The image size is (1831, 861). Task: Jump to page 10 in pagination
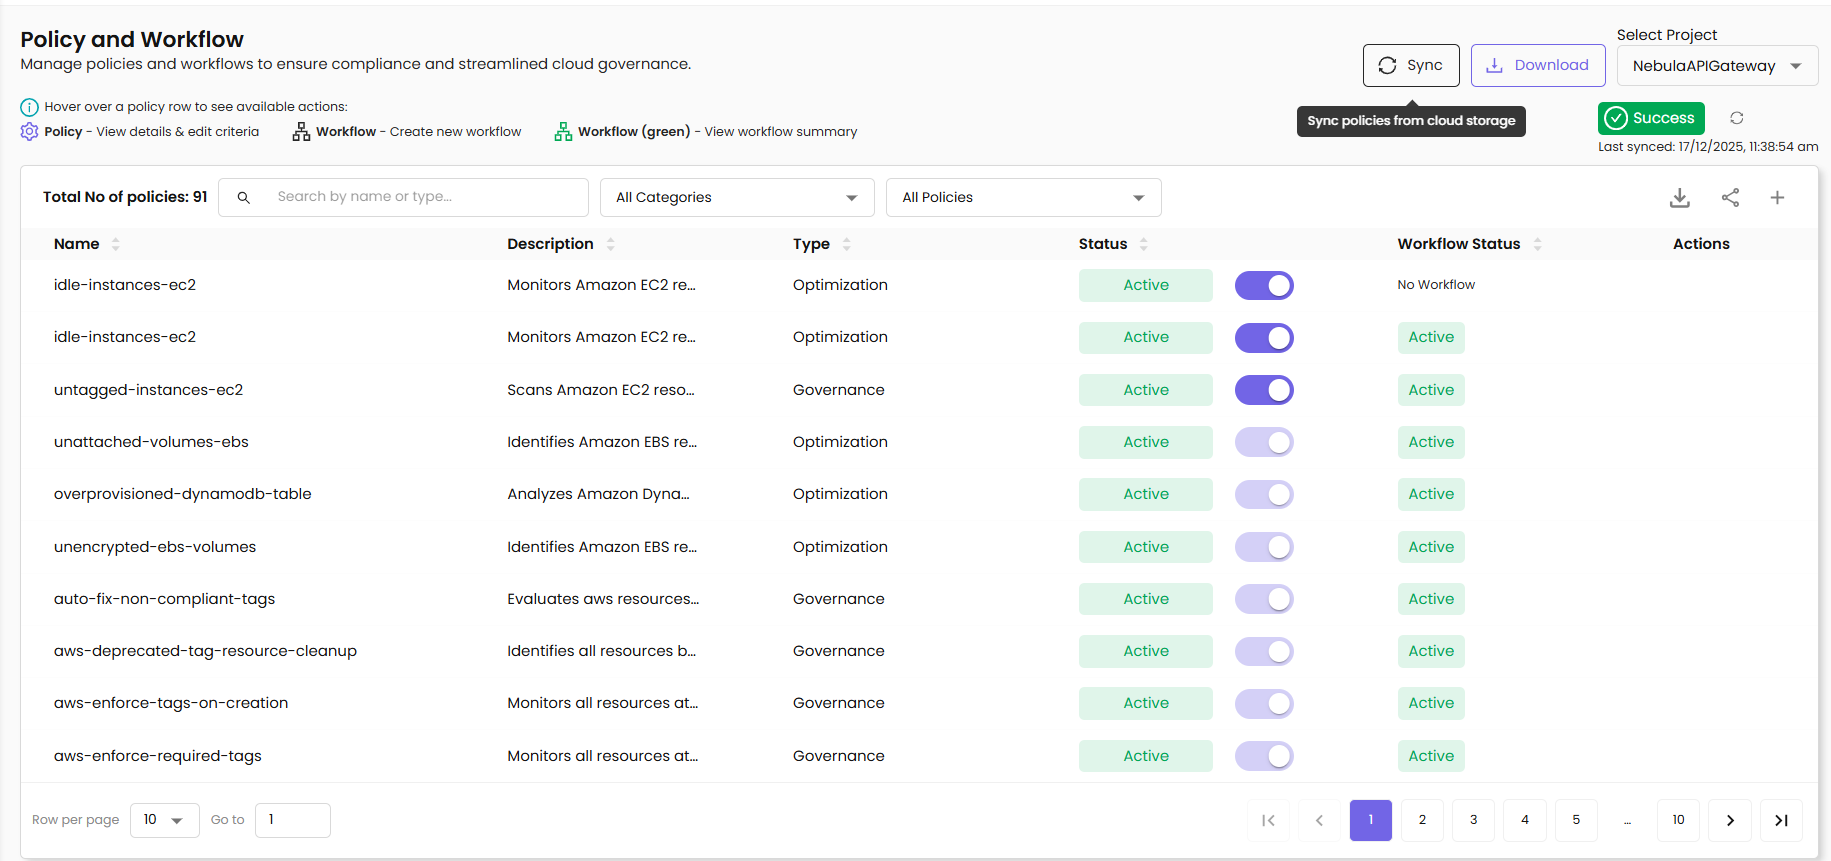(x=1678, y=820)
